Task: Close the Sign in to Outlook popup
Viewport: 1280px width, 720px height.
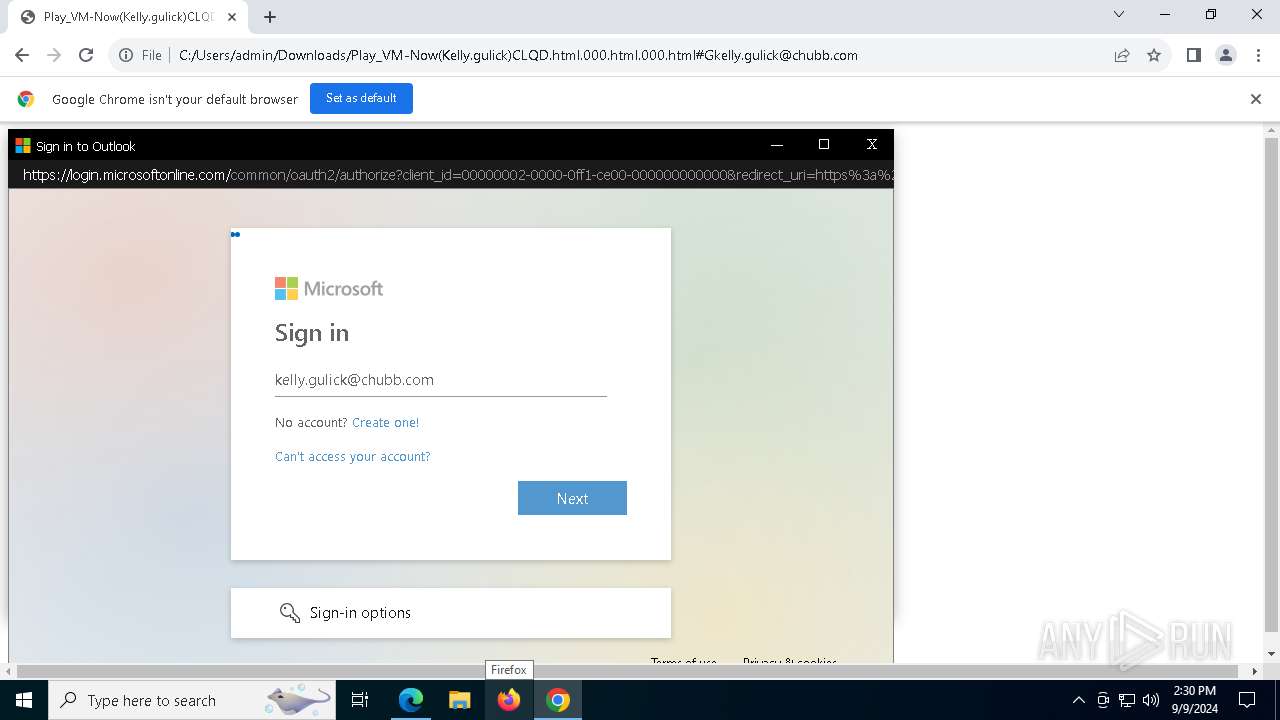Action: pos(872,145)
